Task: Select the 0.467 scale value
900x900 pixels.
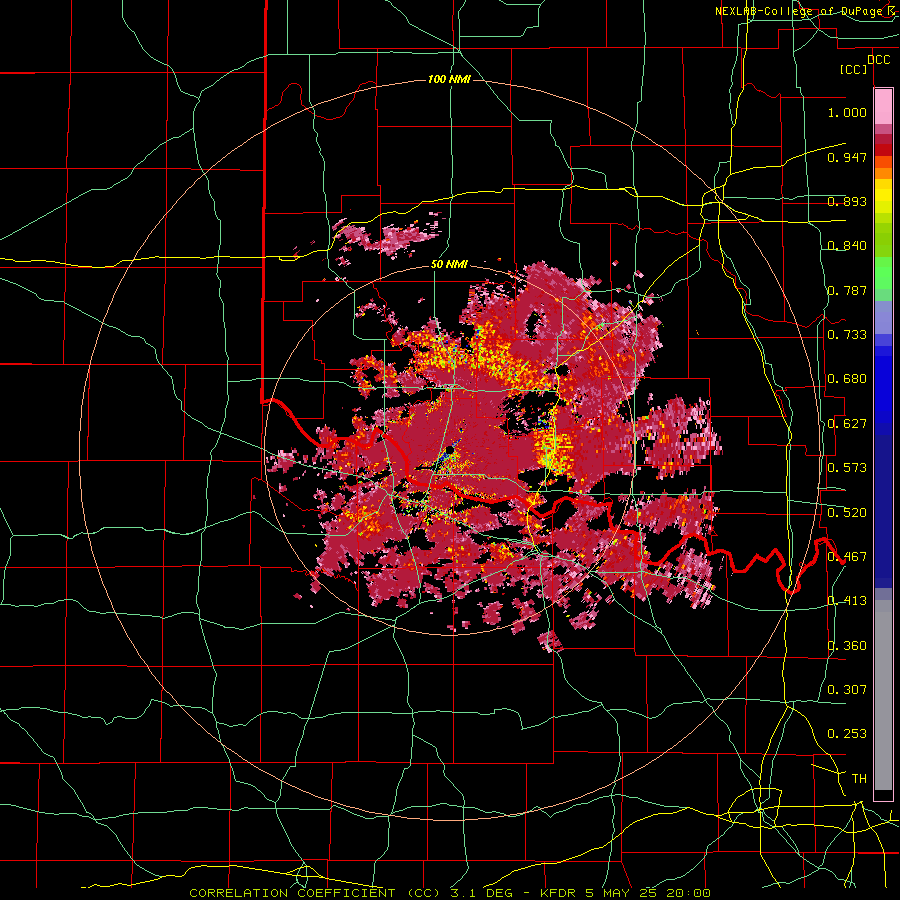Action: (x=847, y=557)
